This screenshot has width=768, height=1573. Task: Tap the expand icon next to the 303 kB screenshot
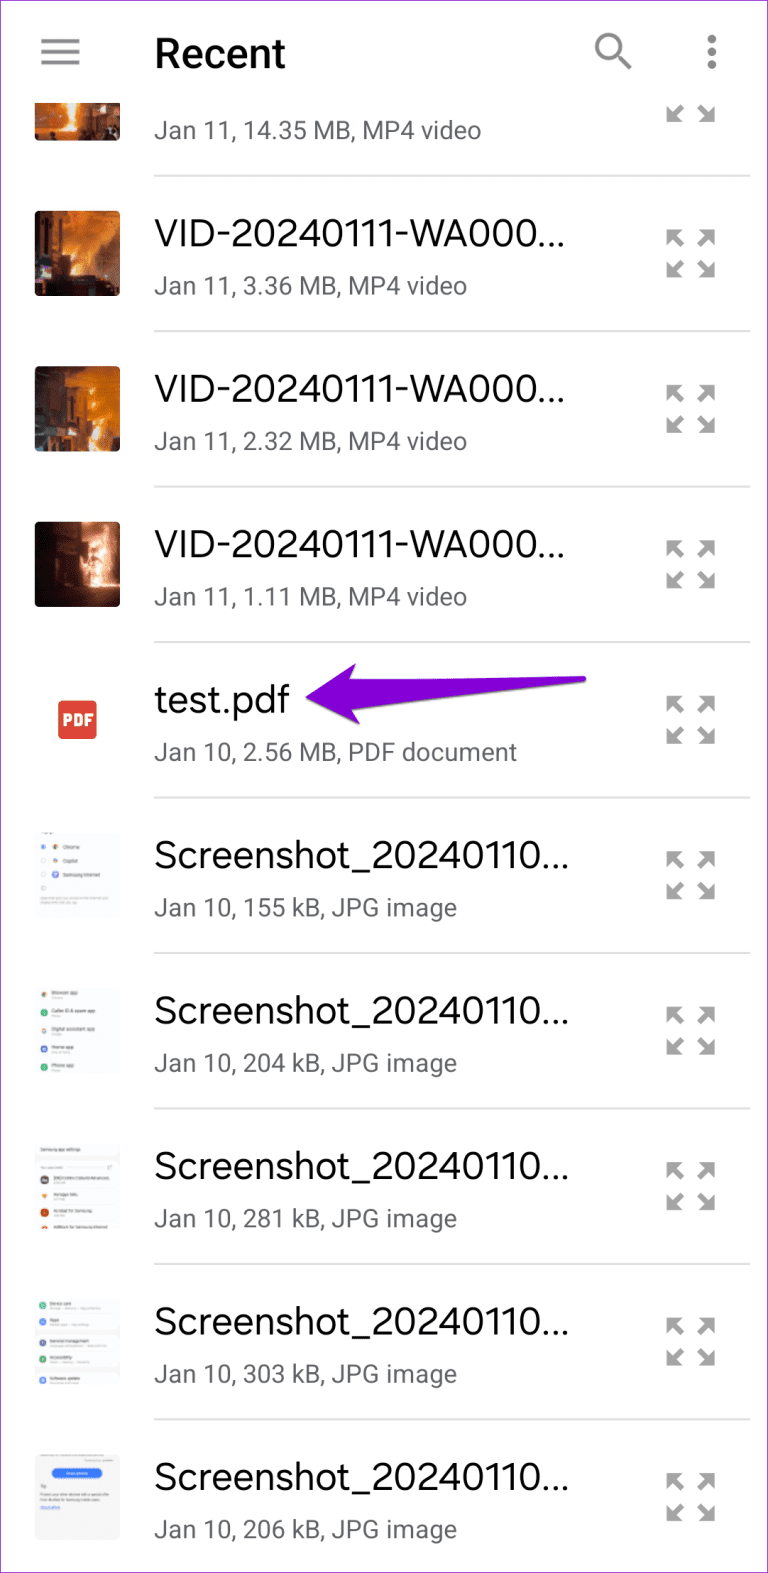coord(690,1341)
